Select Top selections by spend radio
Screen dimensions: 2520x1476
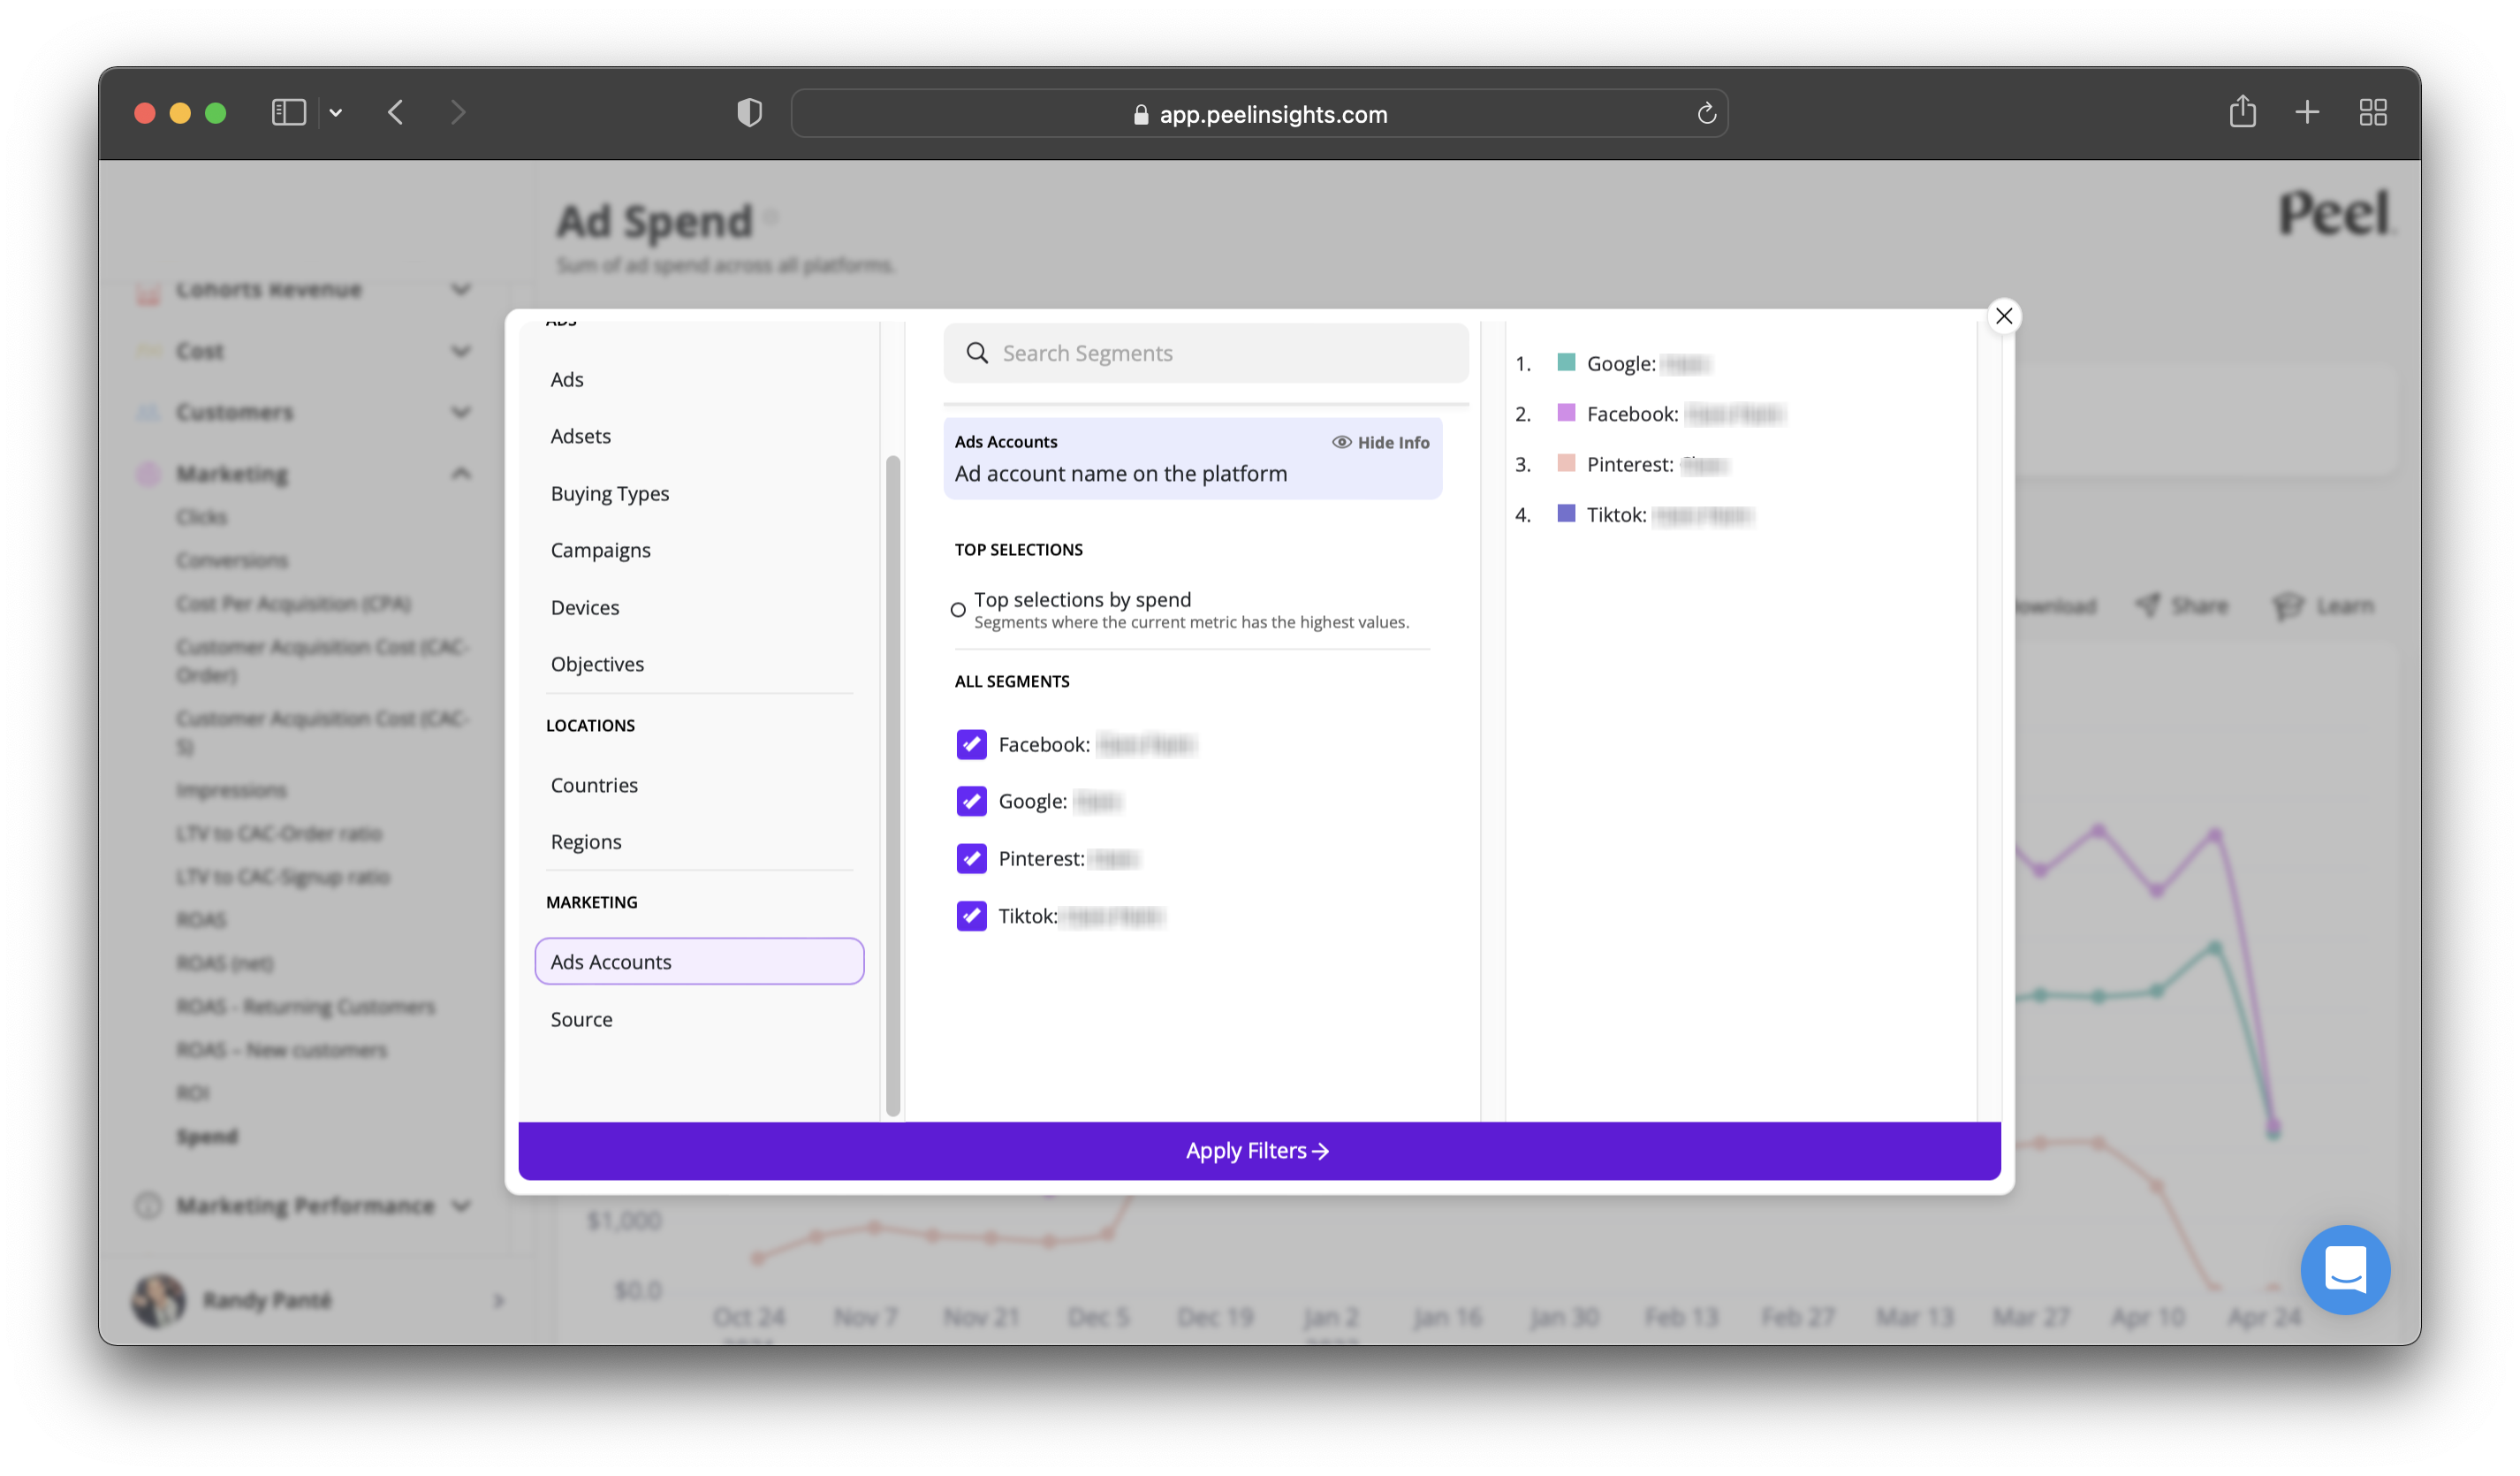point(958,609)
